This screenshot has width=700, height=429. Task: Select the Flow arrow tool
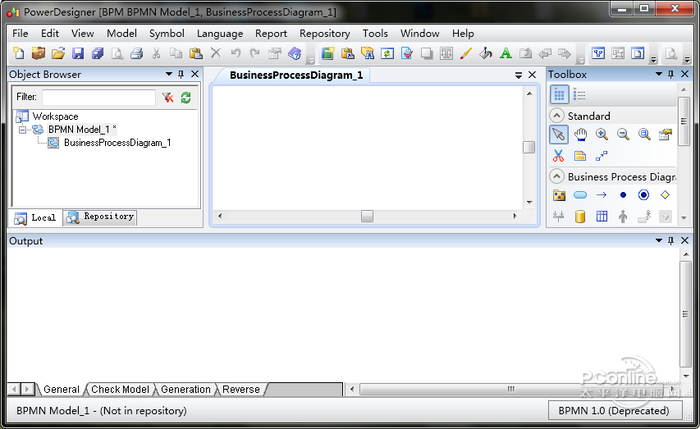[x=601, y=195]
